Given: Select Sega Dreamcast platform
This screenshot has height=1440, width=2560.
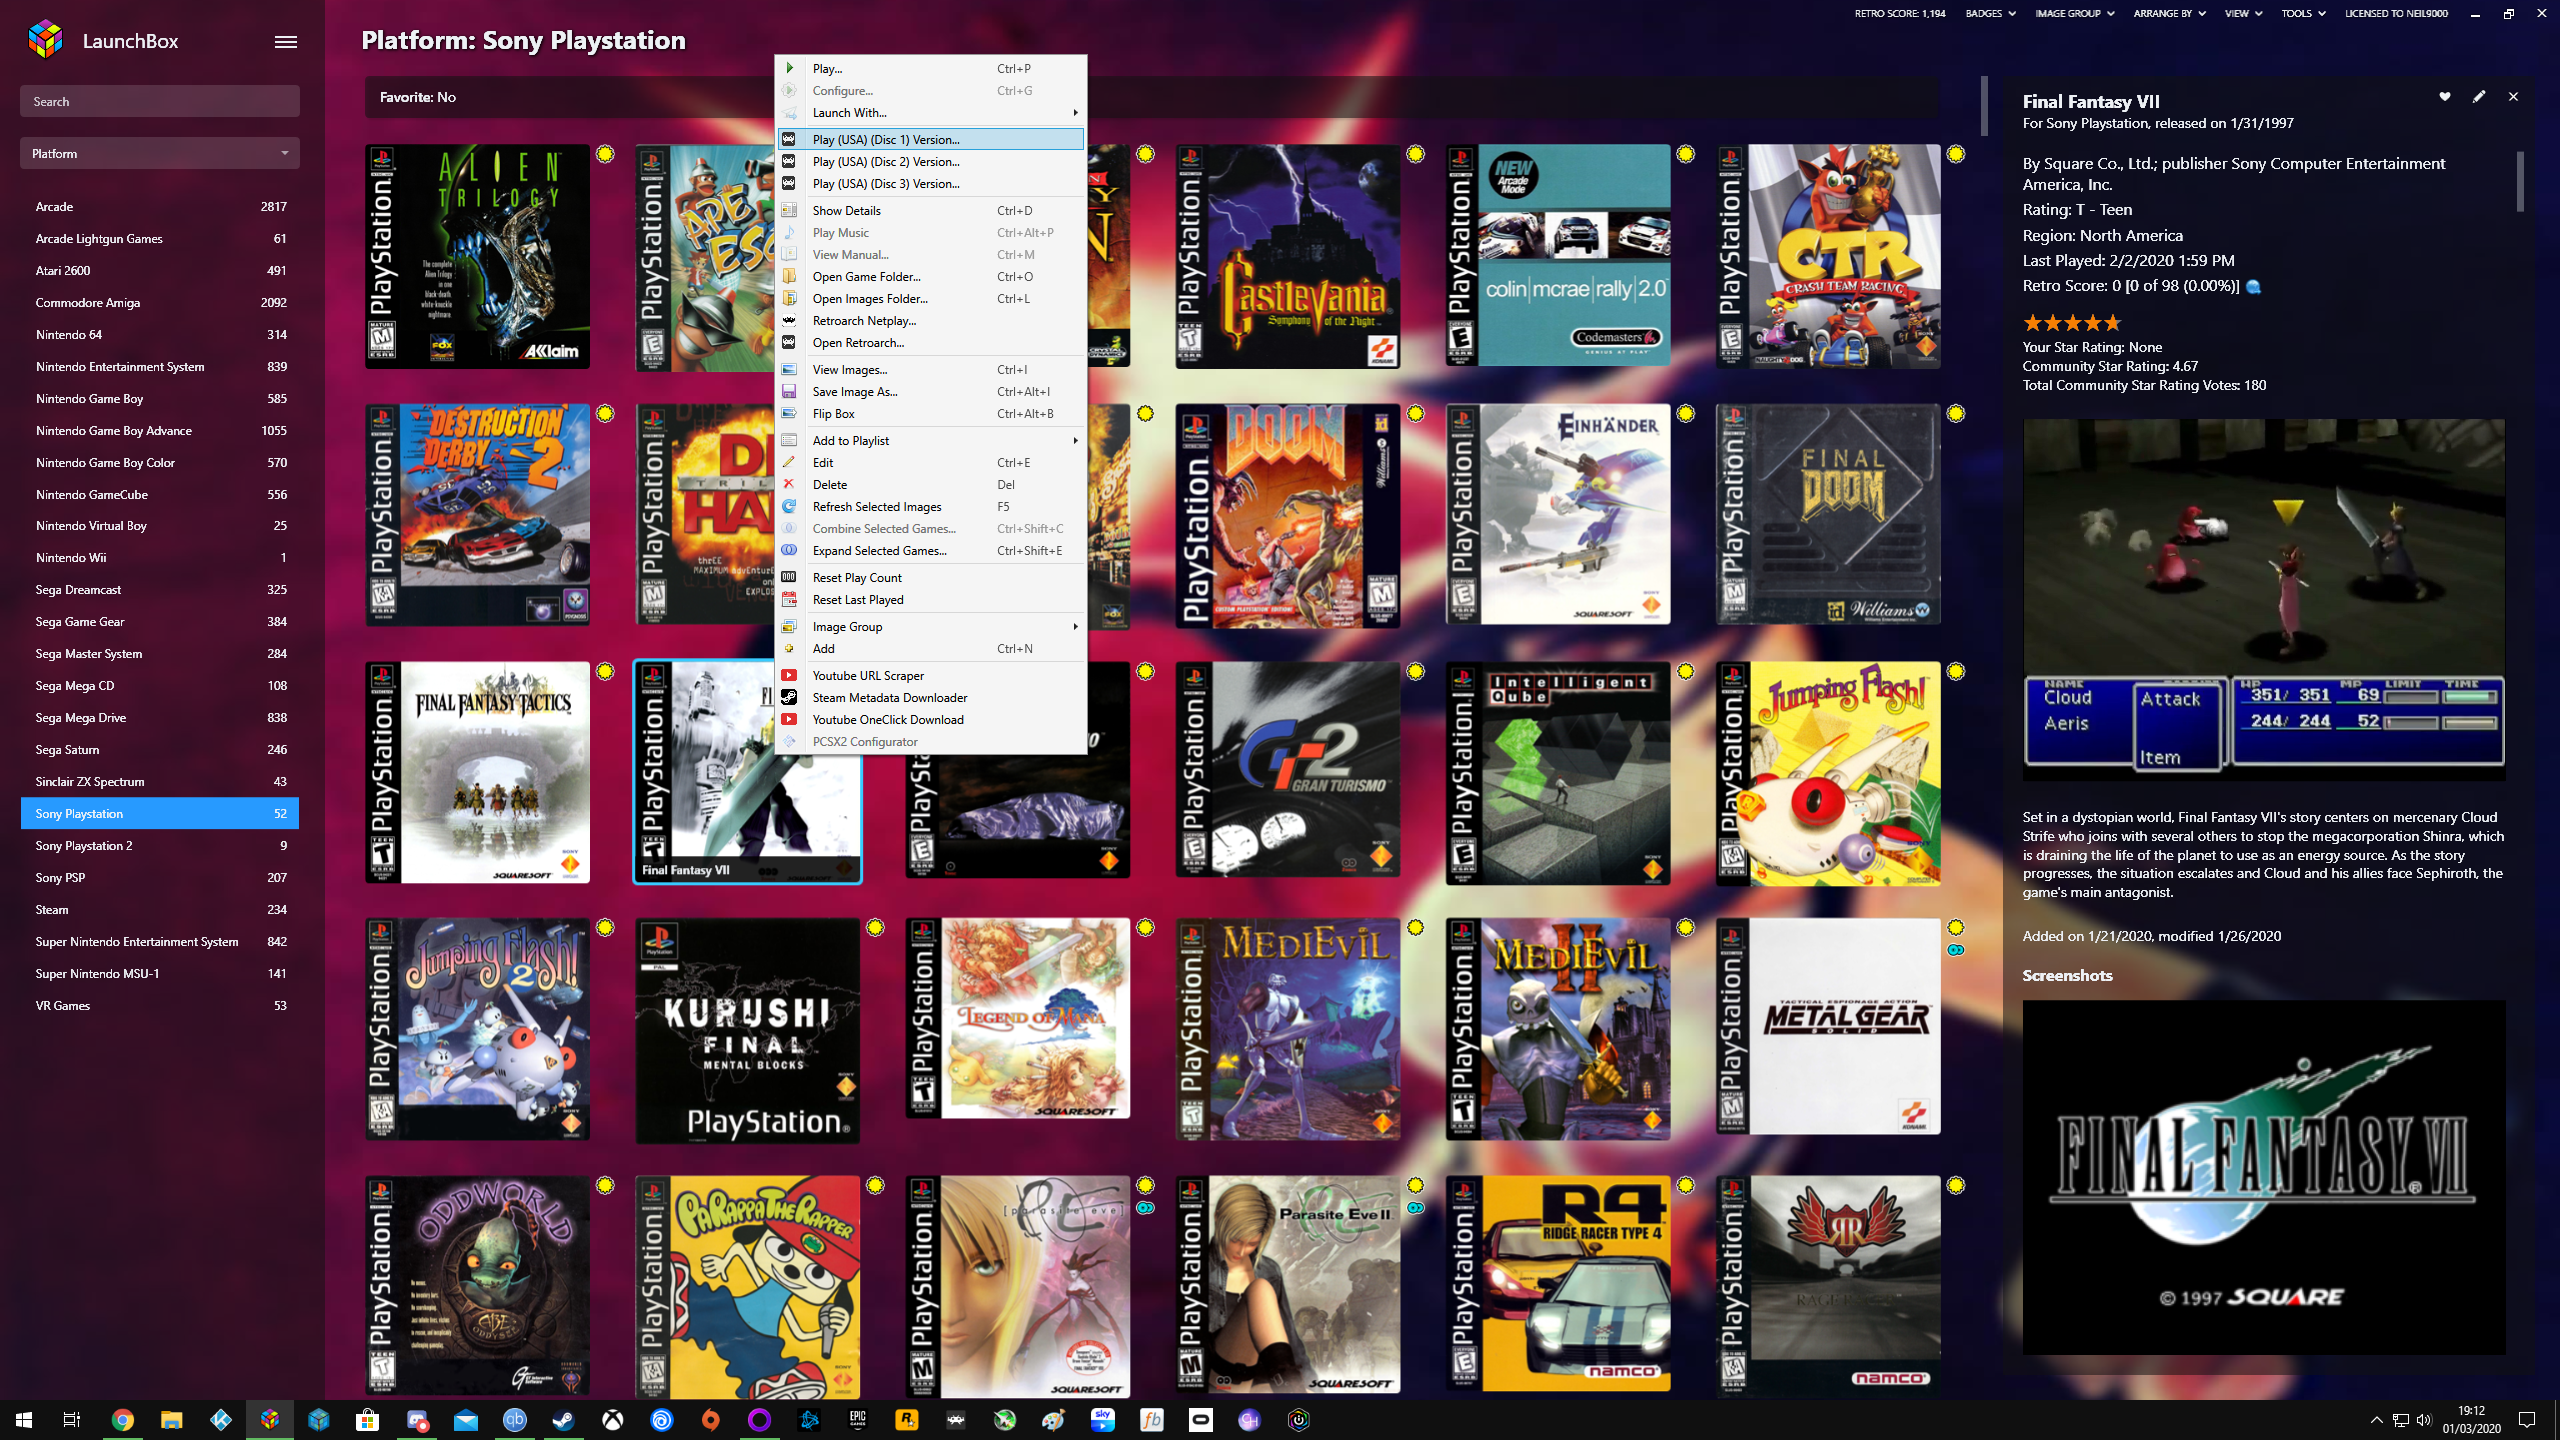Looking at the screenshot, I should [160, 590].
